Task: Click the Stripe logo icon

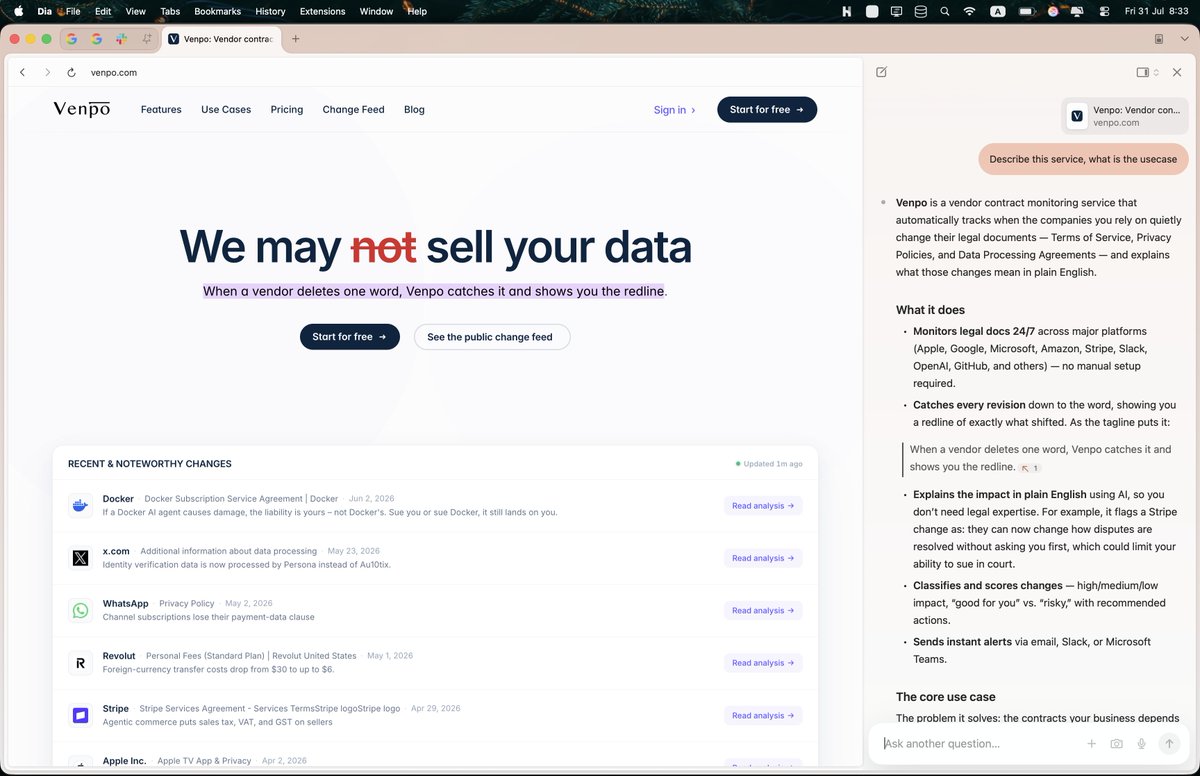Action: pos(80,715)
